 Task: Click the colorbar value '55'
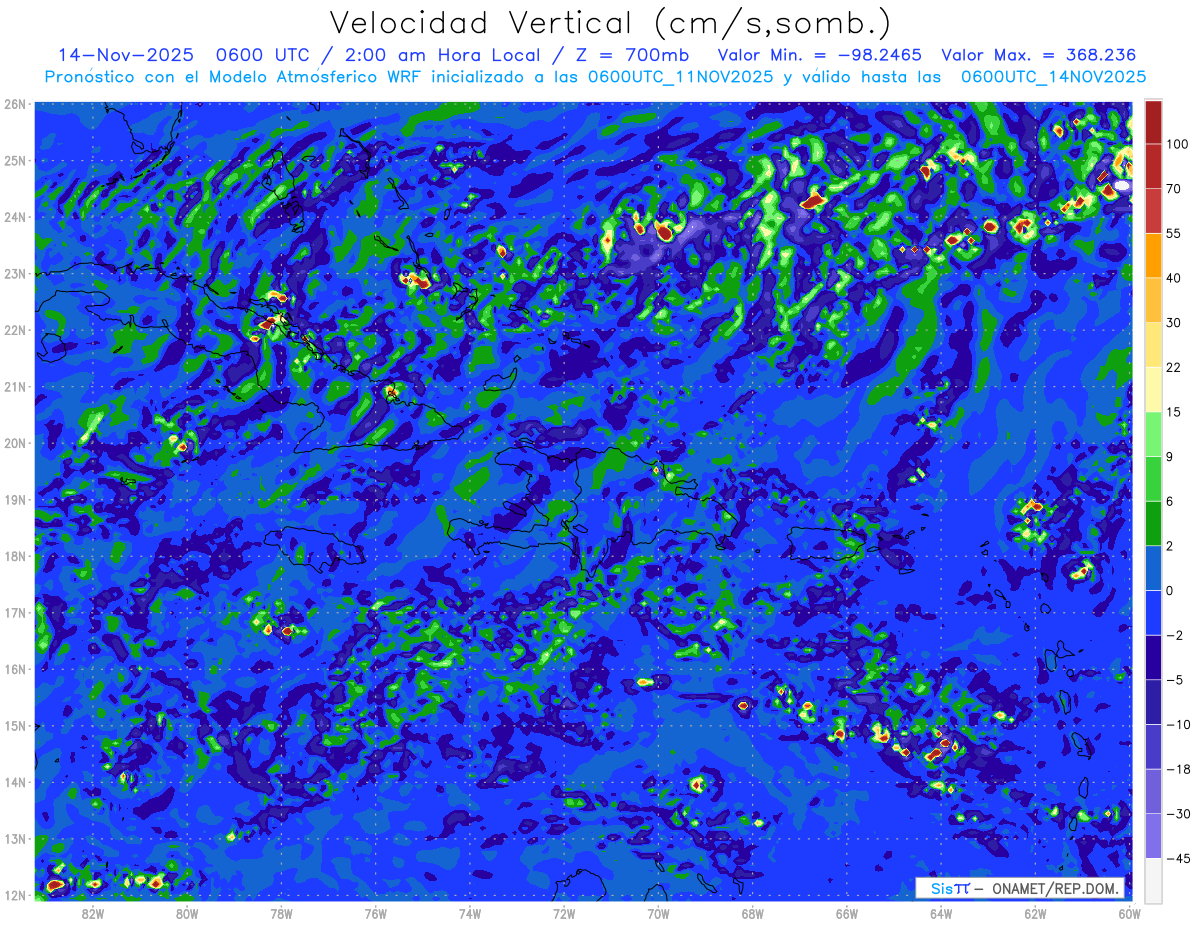pos(1174,233)
